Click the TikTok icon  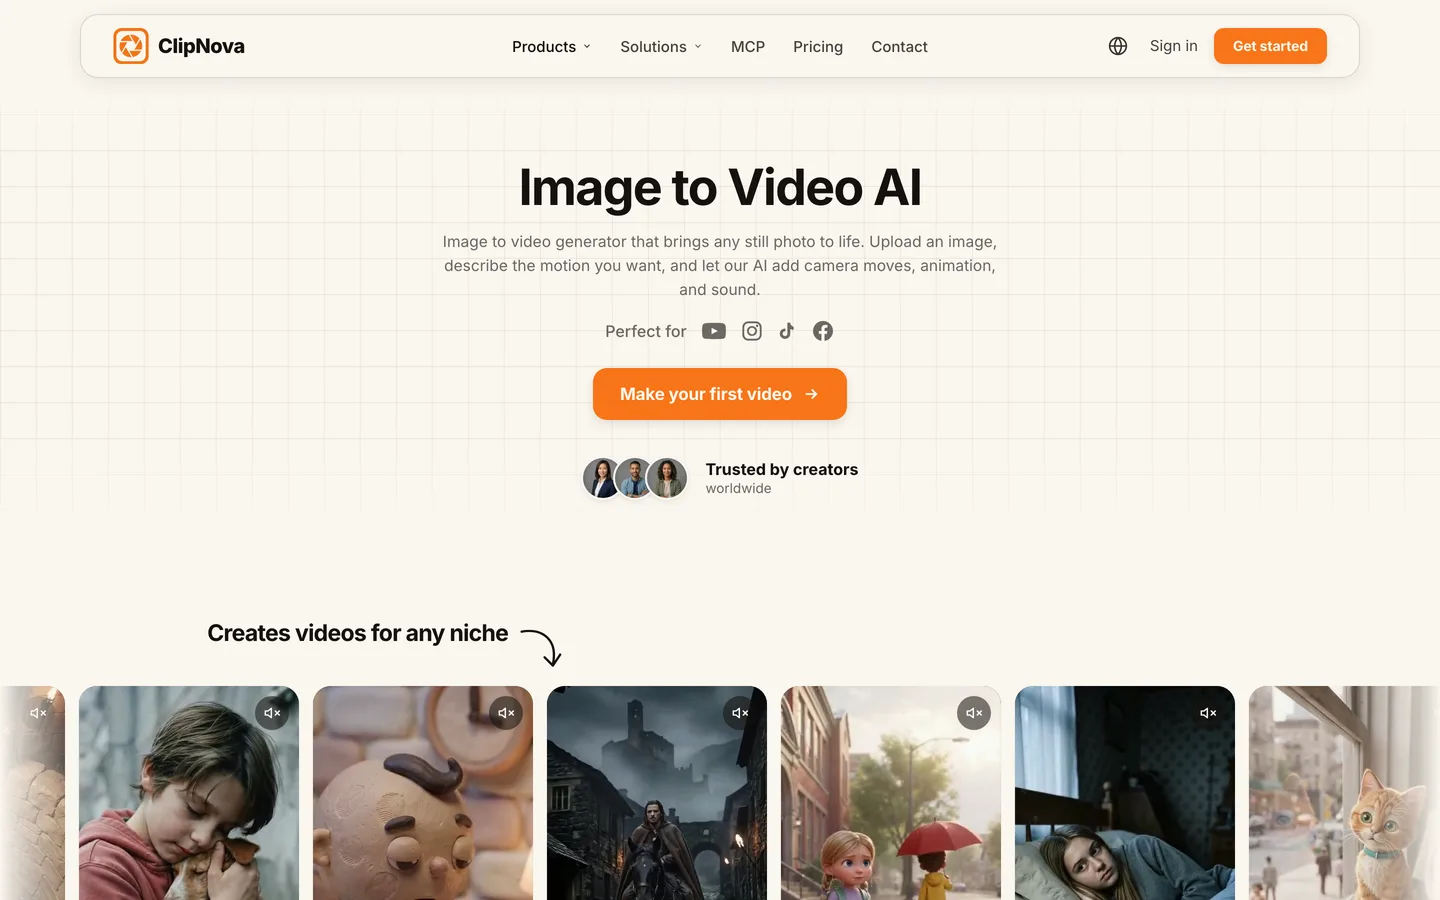[787, 331]
